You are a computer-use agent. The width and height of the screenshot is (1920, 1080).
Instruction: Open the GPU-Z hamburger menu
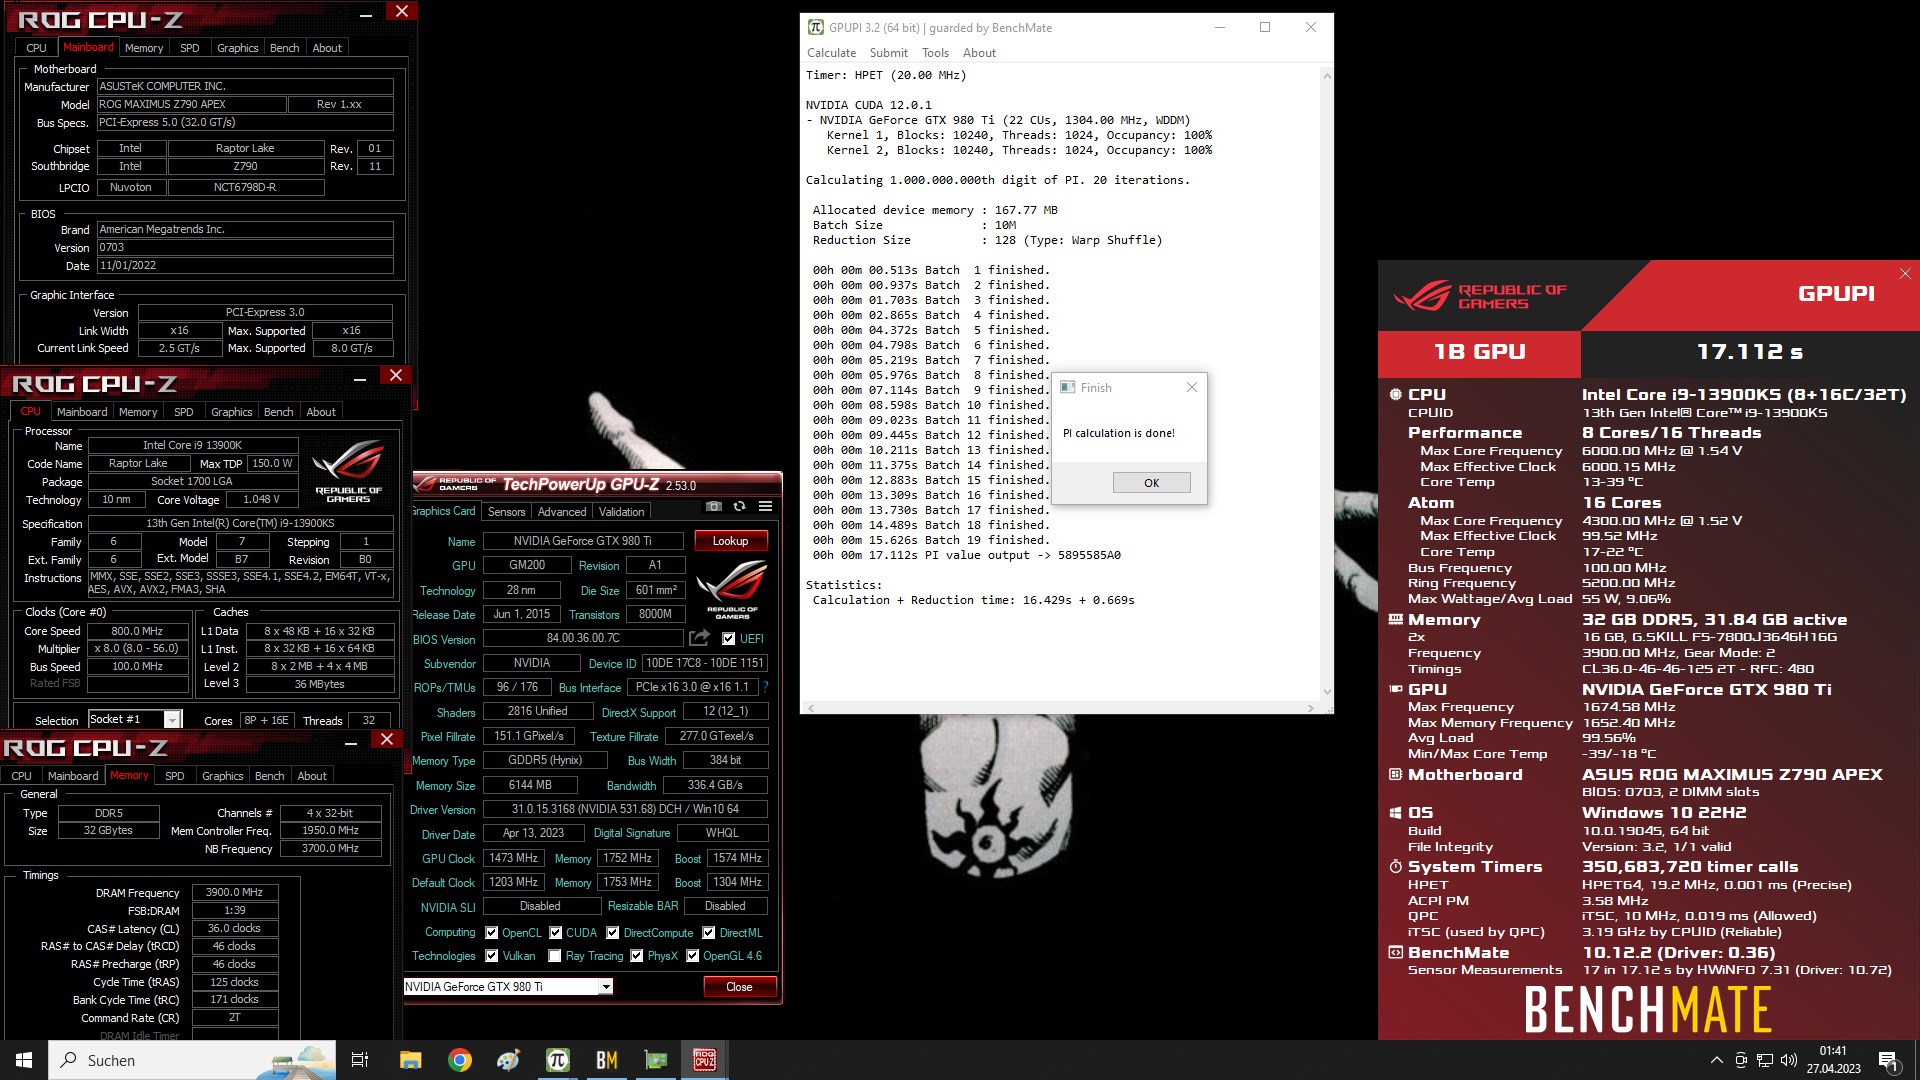(765, 507)
